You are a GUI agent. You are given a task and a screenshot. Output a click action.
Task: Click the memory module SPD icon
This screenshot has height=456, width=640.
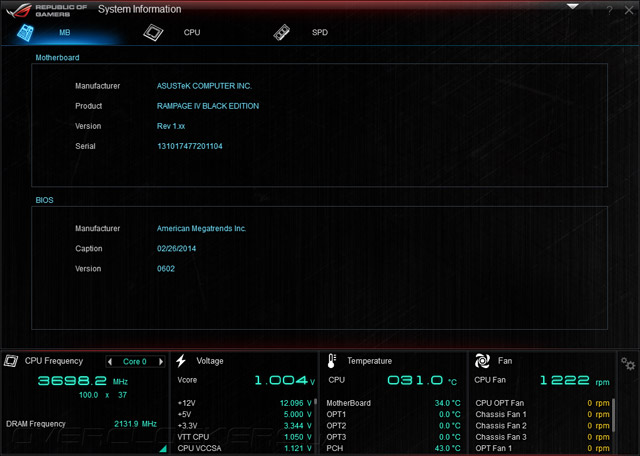pyautogui.click(x=282, y=33)
